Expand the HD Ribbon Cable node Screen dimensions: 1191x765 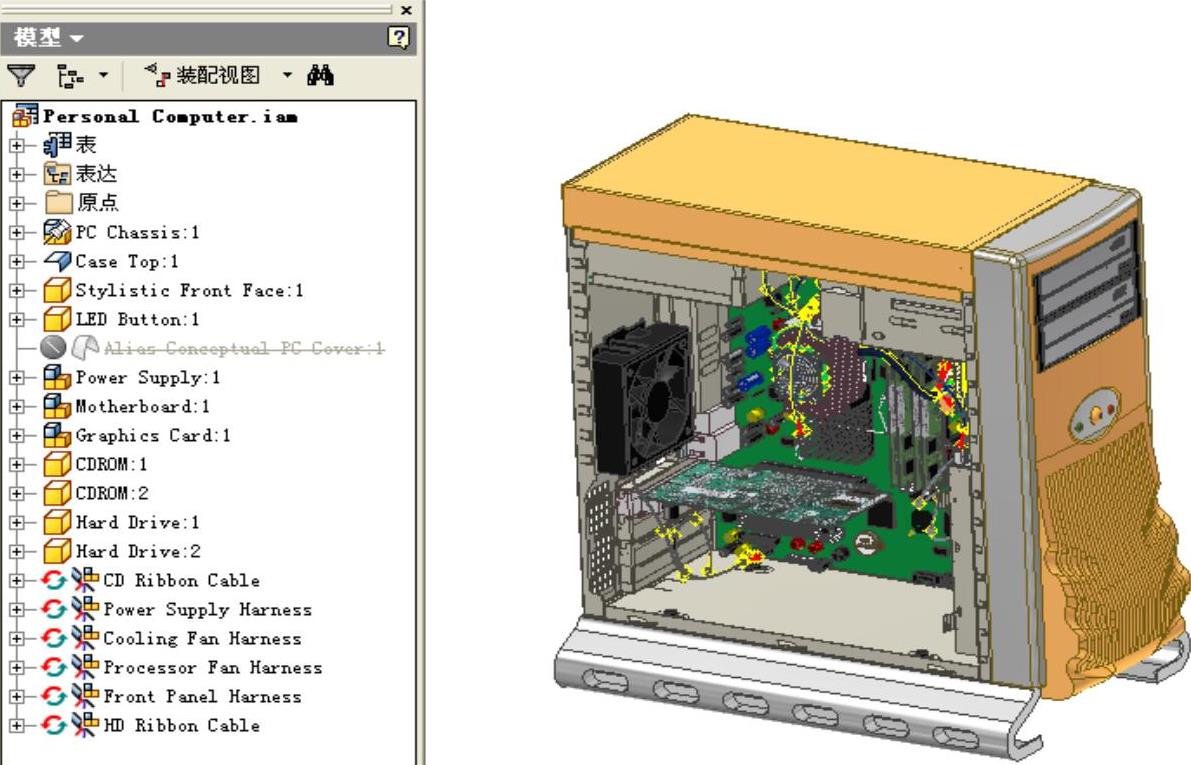click(x=17, y=725)
